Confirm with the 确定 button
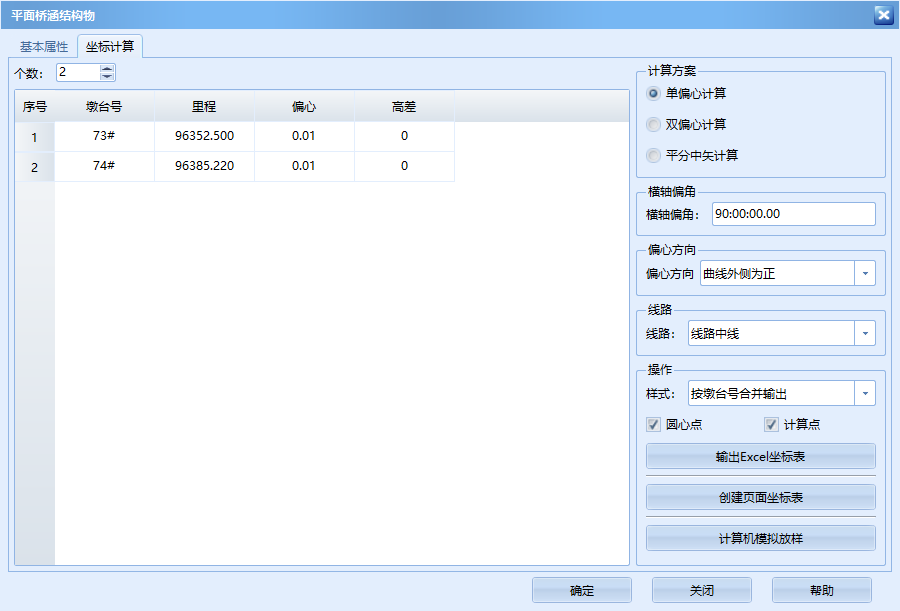This screenshot has height=611, width=900. tap(581, 591)
